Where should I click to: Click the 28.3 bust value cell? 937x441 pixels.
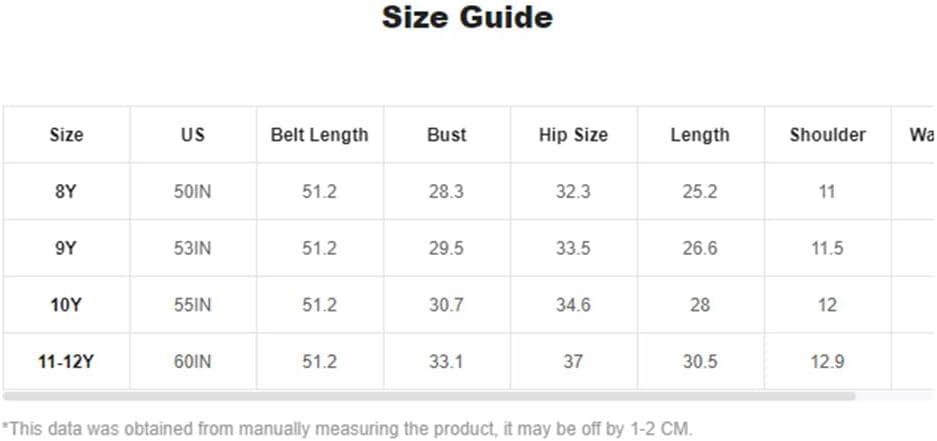click(x=446, y=191)
